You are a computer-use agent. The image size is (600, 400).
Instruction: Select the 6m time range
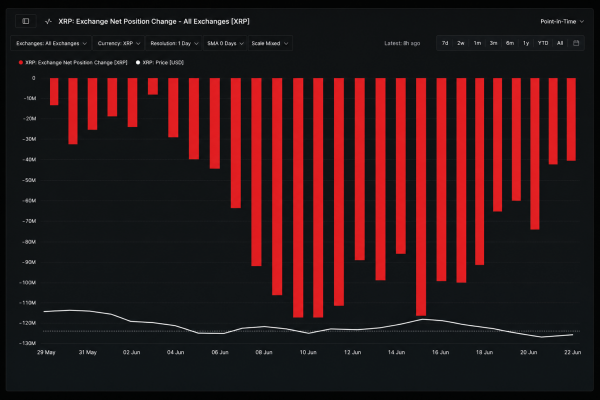pos(510,43)
